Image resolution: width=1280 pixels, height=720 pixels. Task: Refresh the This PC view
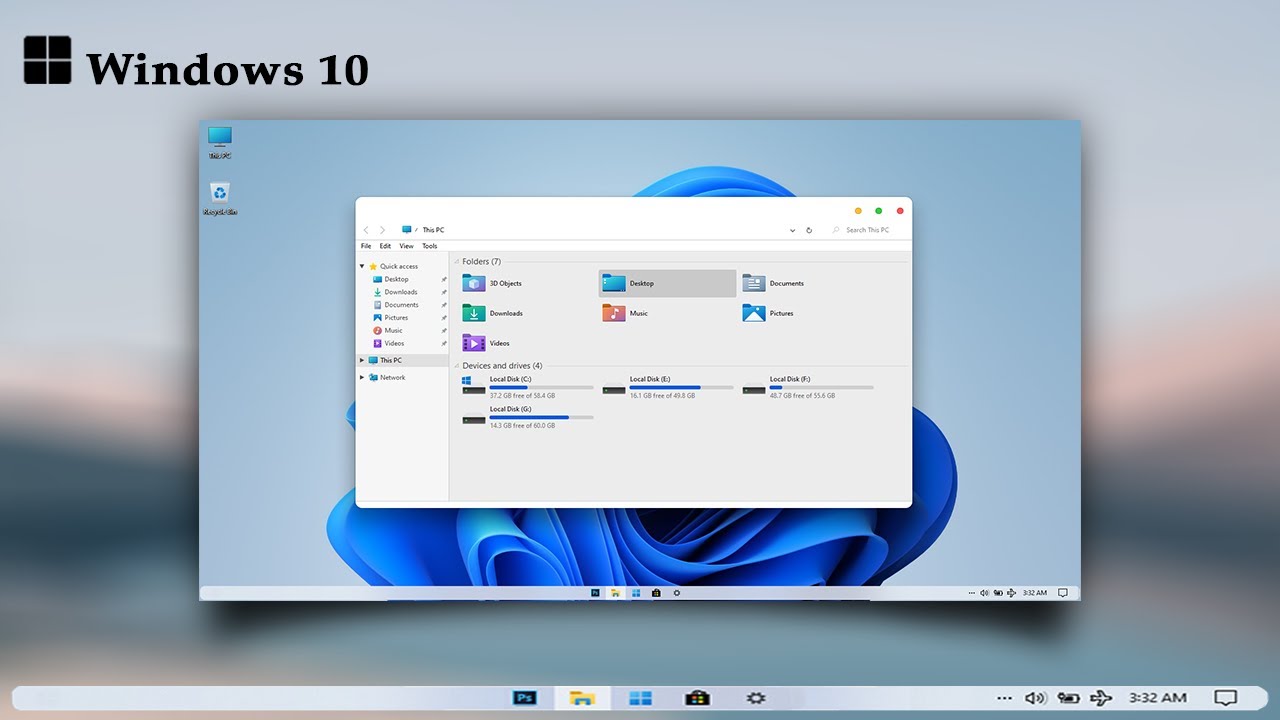click(x=808, y=230)
